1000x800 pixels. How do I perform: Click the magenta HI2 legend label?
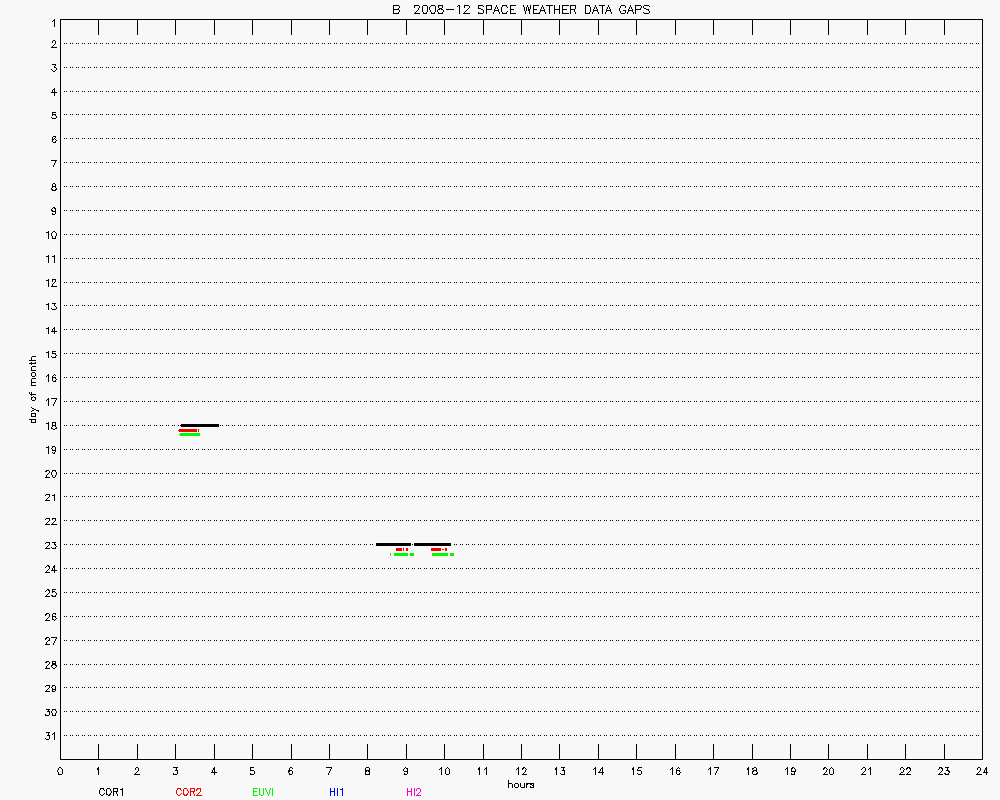(x=413, y=792)
